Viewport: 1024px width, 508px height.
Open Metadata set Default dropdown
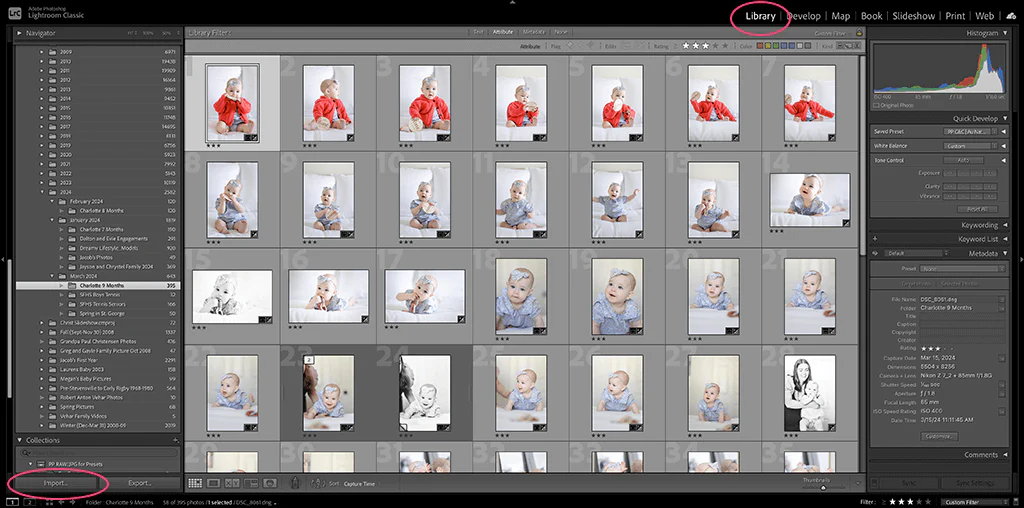pos(914,253)
